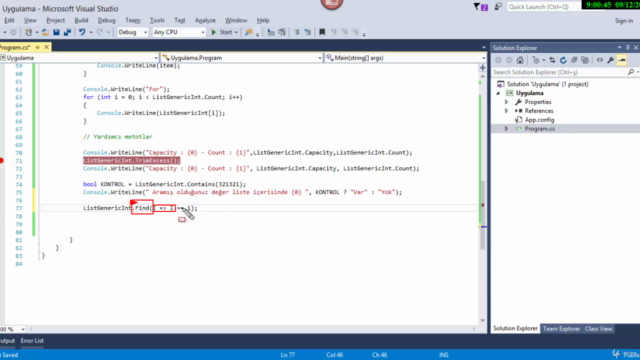Open the Analyze menu
This screenshot has height=360, width=640.
click(205, 20)
